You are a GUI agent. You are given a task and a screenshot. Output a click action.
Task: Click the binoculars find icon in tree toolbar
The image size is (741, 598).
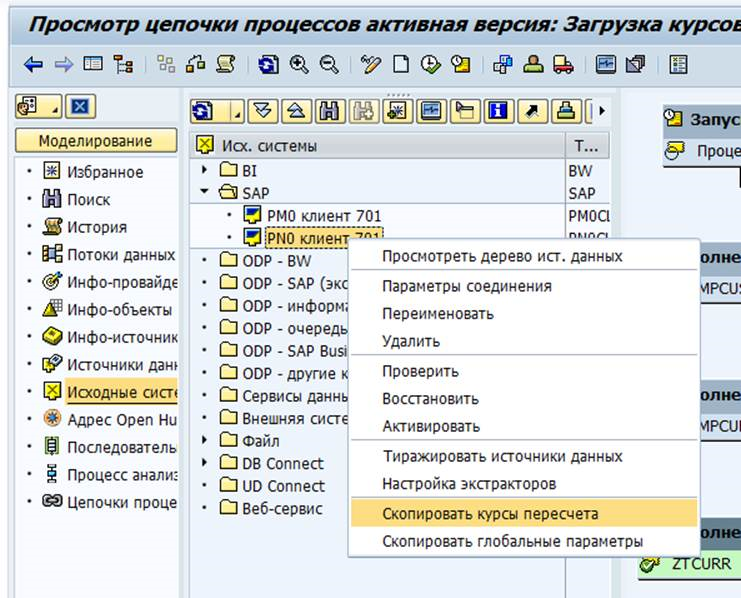(330, 112)
